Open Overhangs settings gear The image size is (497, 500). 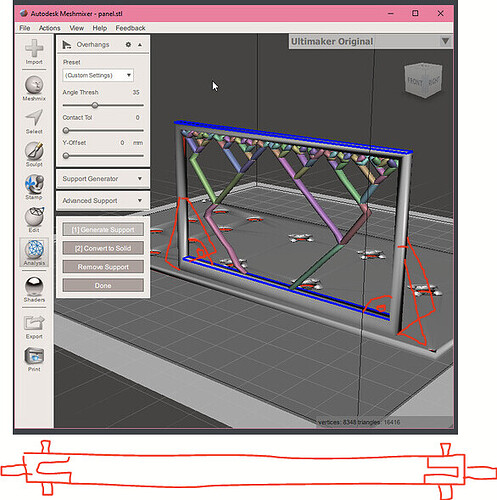point(128,44)
